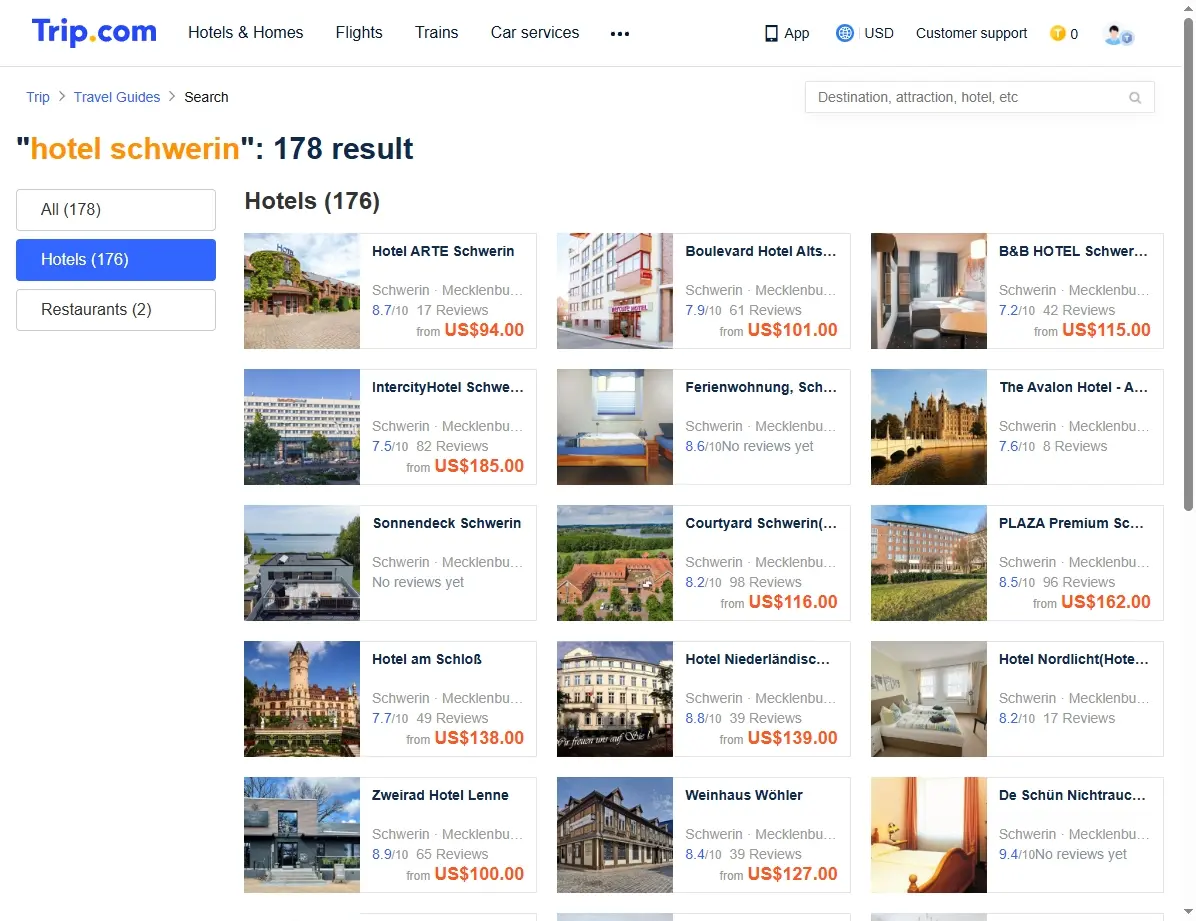Click the gold Trip Coins icon
This screenshot has width=1196, height=921.
[x=1057, y=33]
